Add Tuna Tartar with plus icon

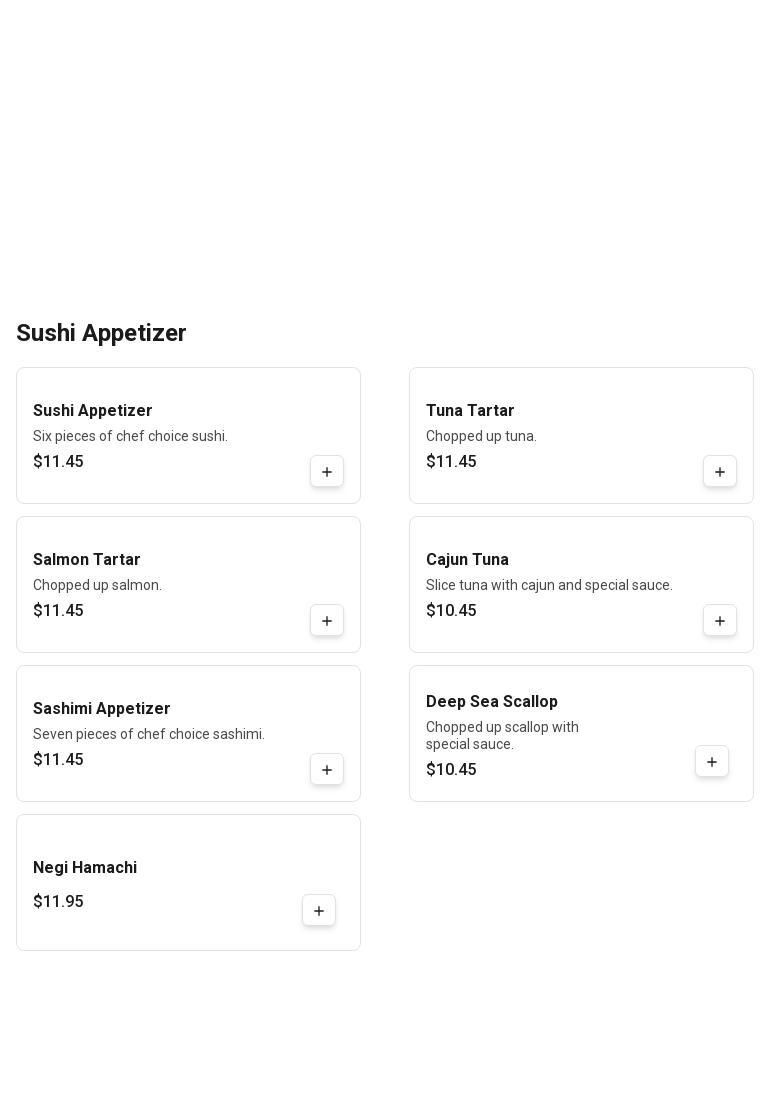click(x=720, y=472)
